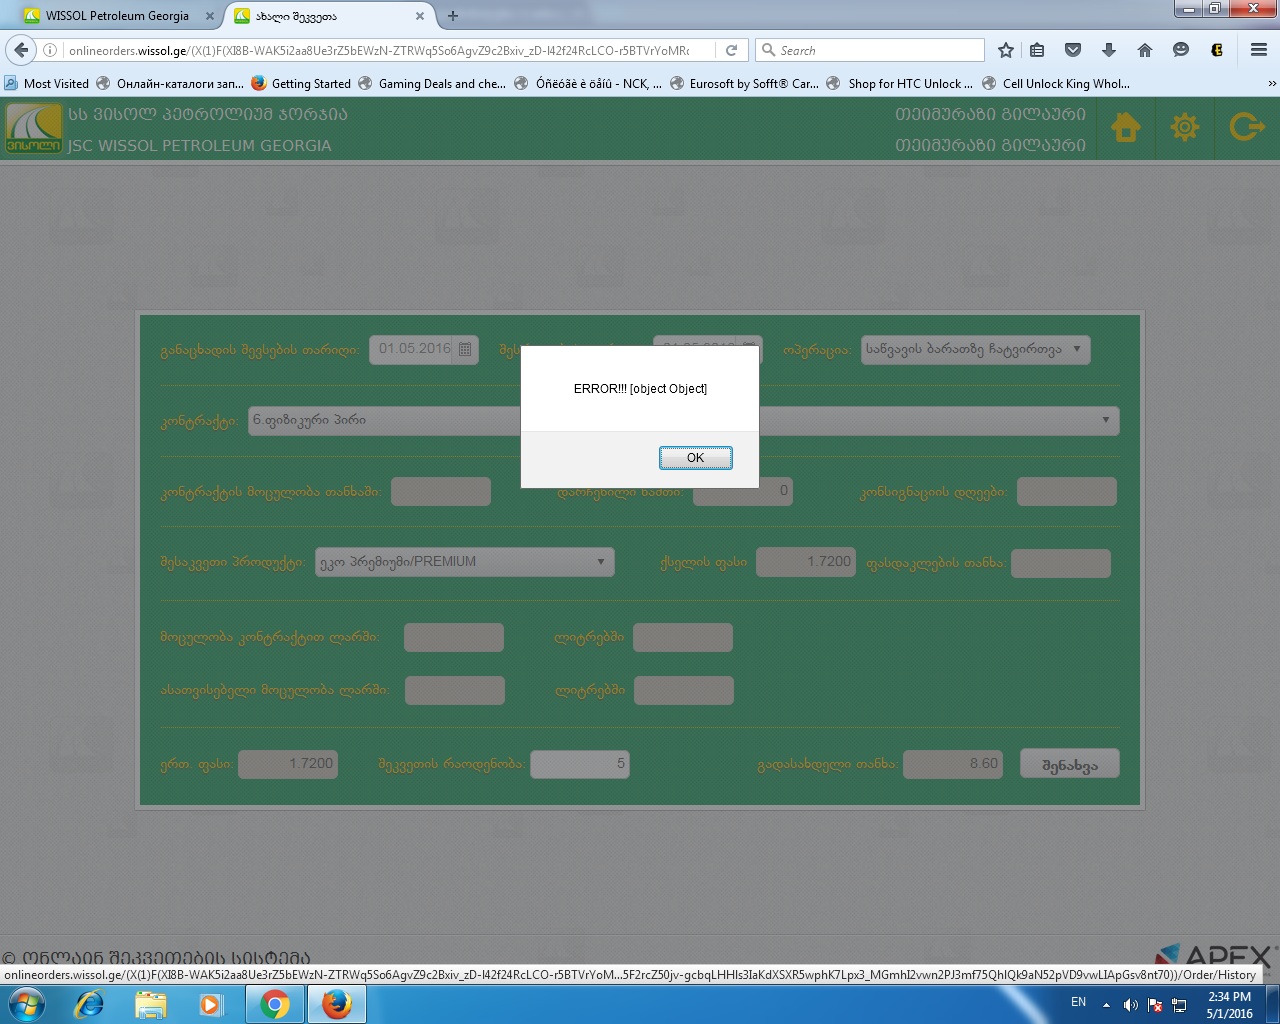The height and width of the screenshot is (1024, 1280).
Task: Click order quantity field showing 5
Action: [x=580, y=764]
